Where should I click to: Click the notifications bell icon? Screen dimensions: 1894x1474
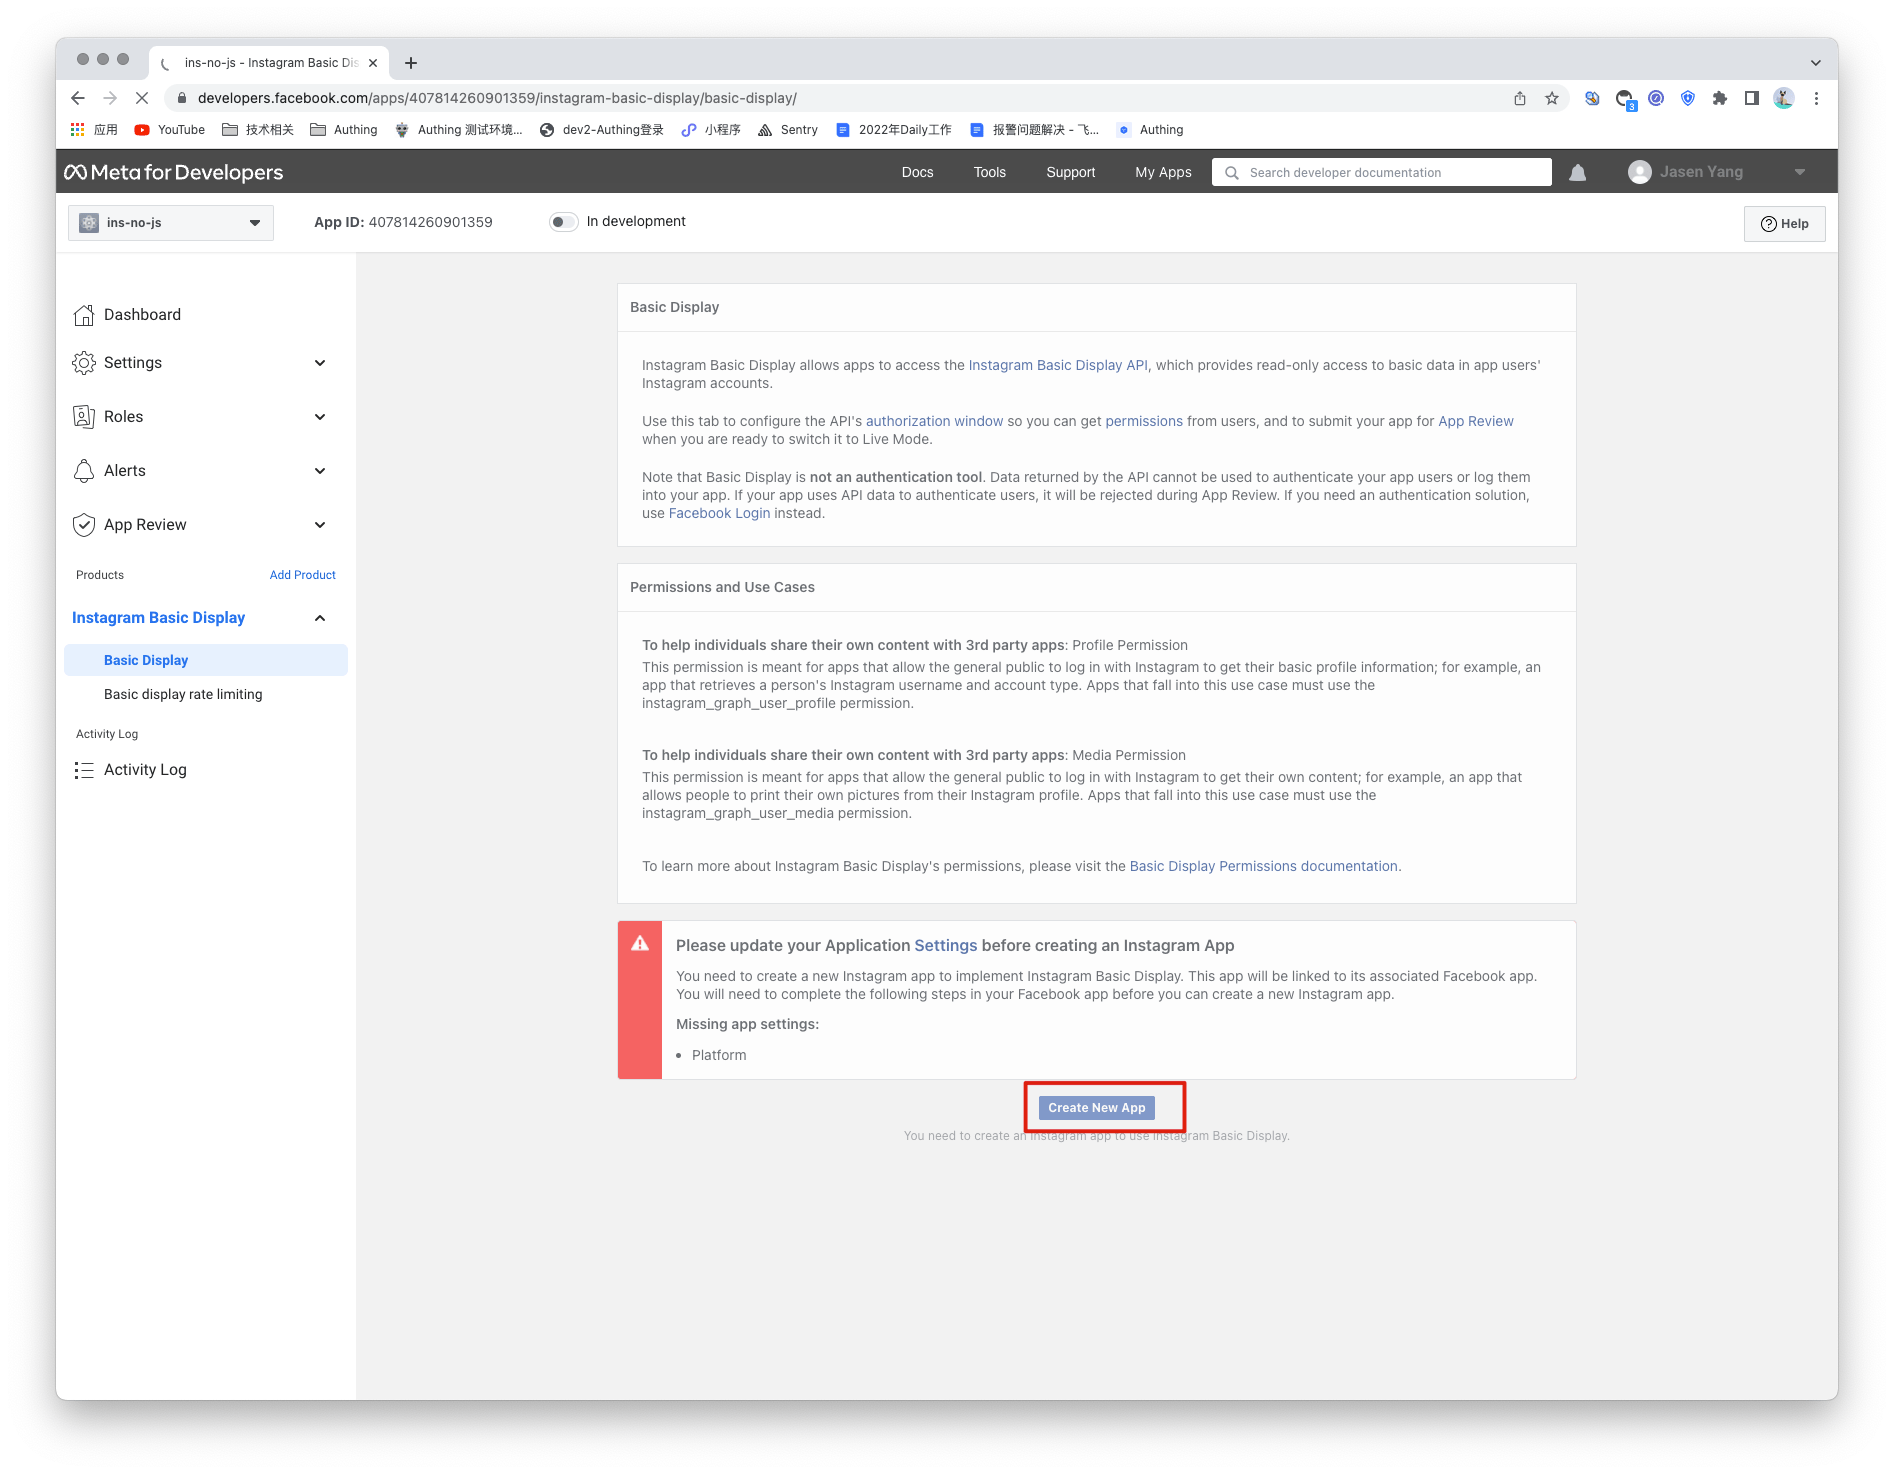(x=1577, y=173)
